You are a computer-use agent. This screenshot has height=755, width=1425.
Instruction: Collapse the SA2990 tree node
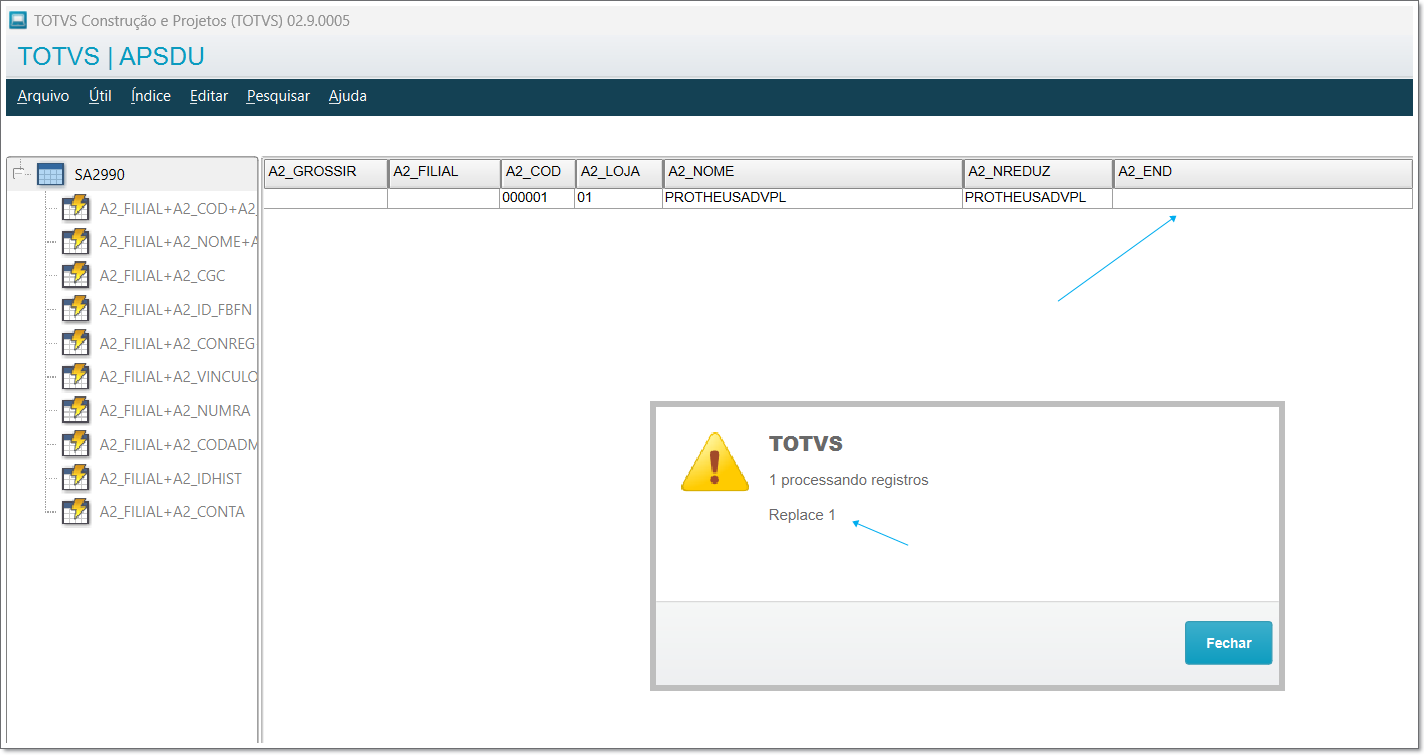(x=17, y=174)
